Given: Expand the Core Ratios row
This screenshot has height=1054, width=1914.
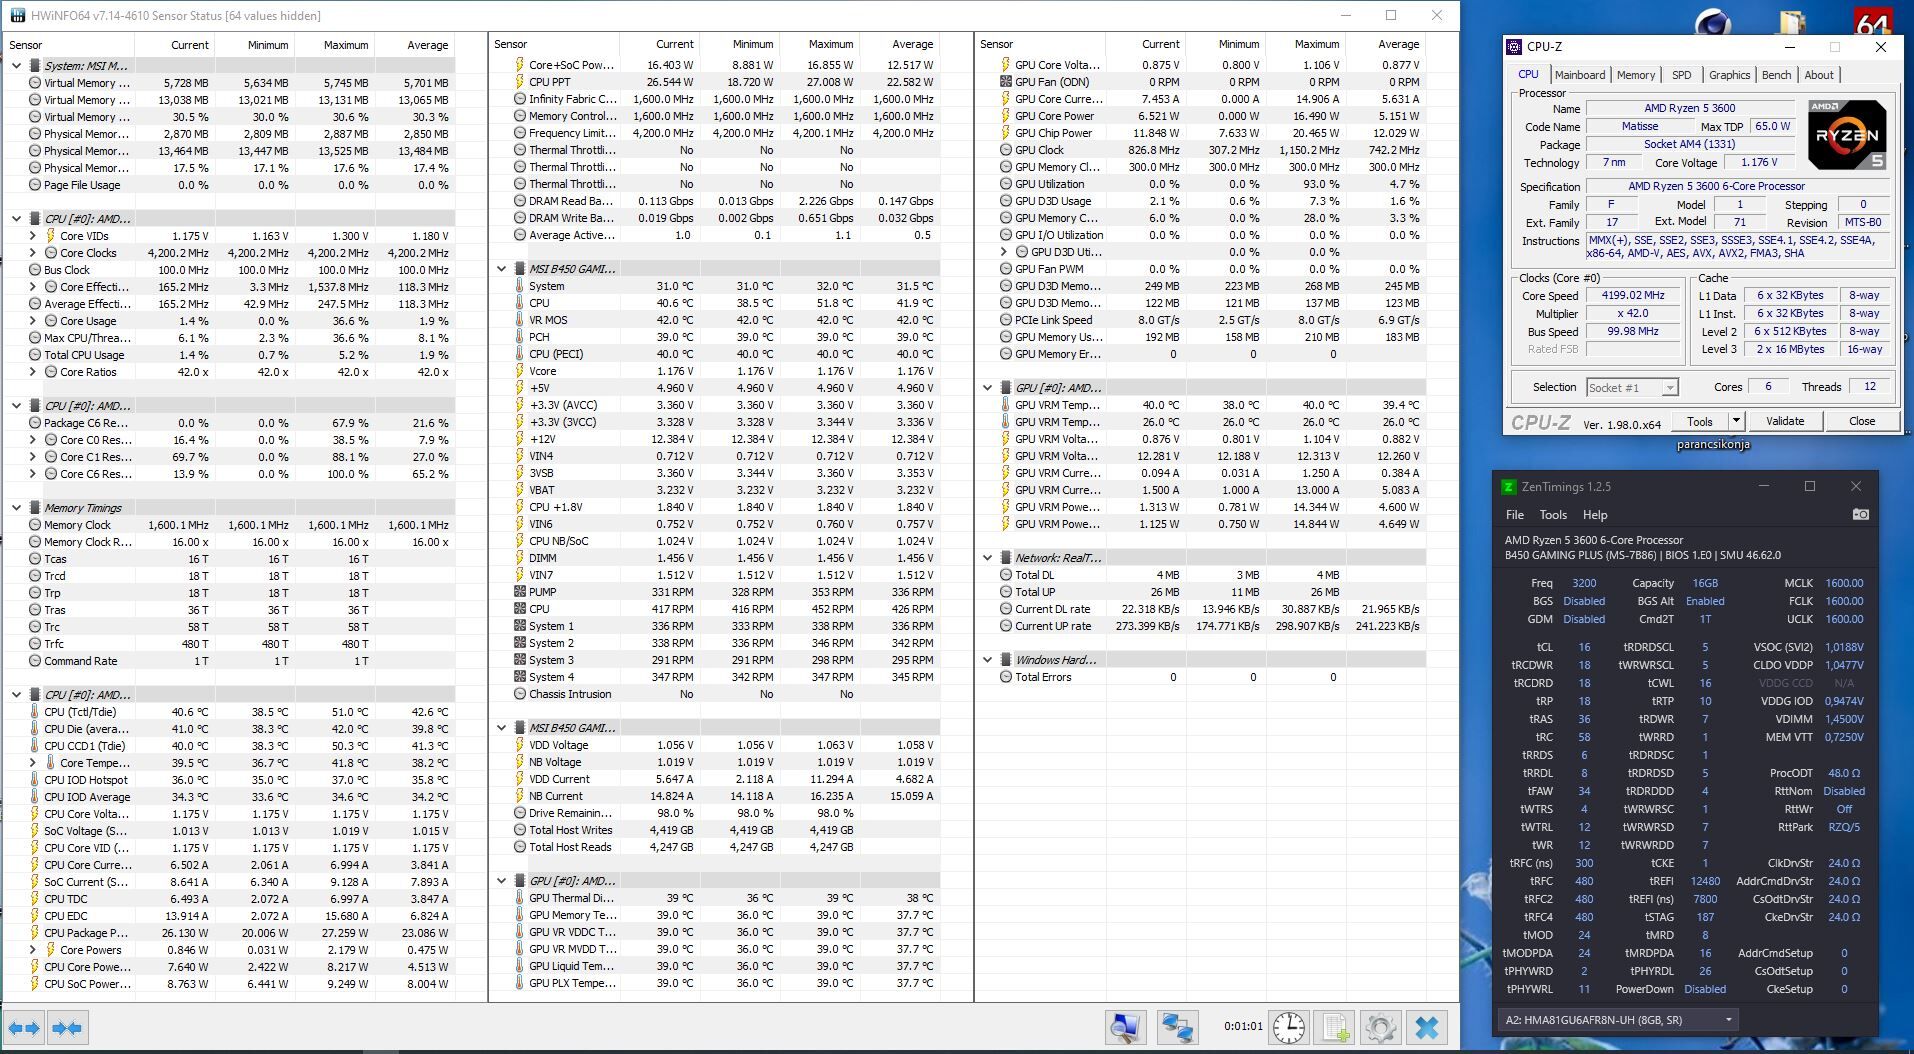Looking at the screenshot, I should [x=33, y=372].
